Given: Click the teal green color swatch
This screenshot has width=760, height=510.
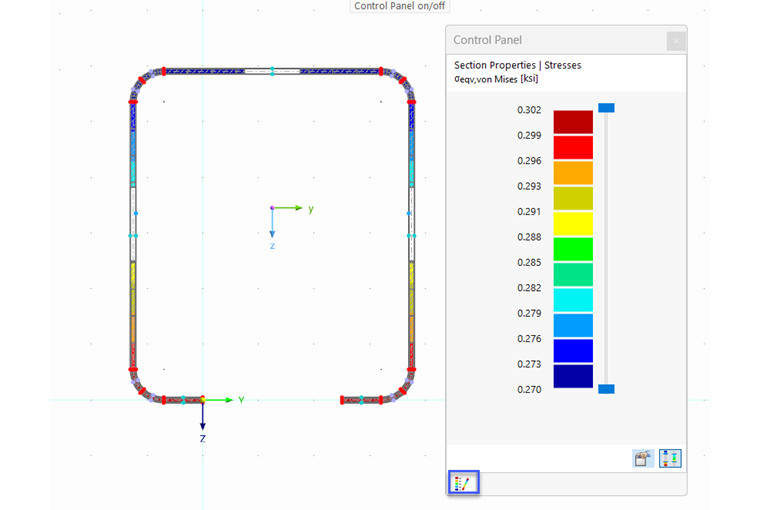Looking at the screenshot, I should 573,274.
